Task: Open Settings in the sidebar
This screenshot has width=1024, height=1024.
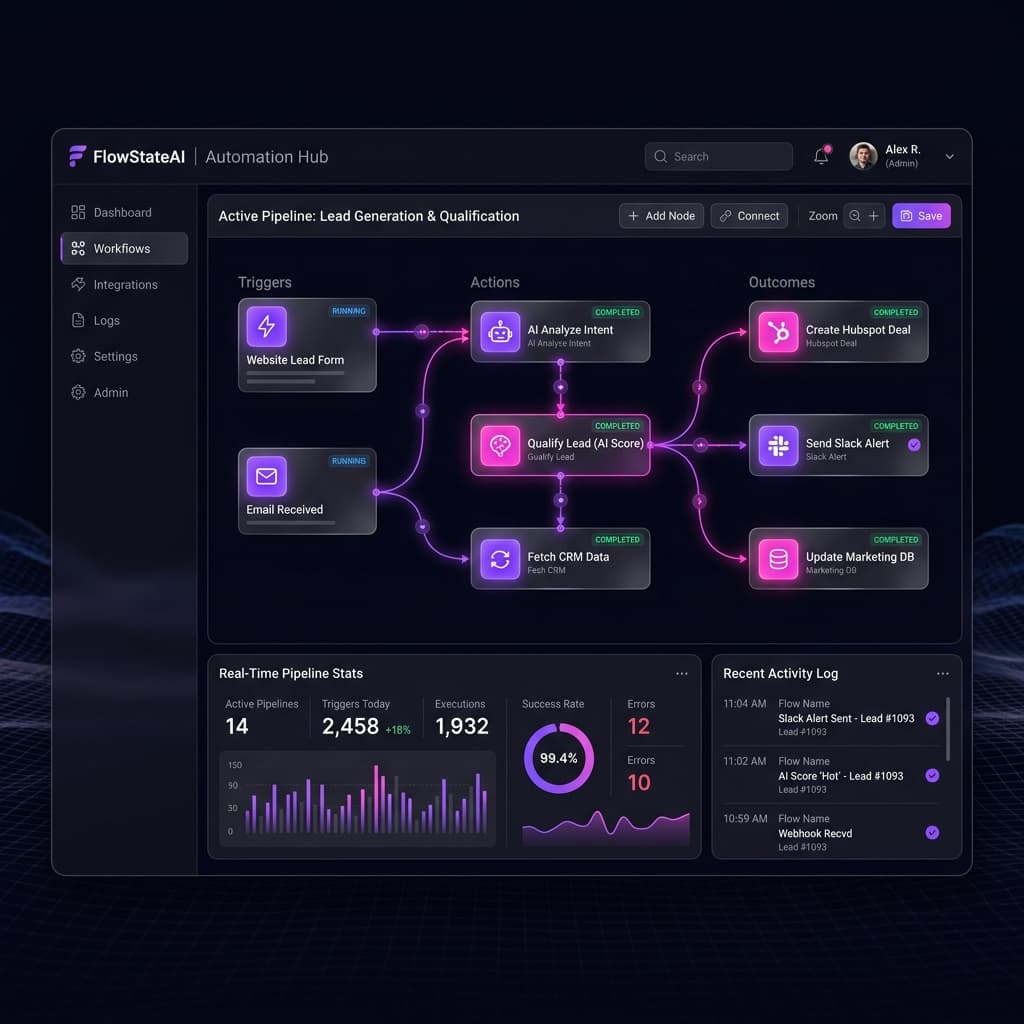Action: tap(124, 357)
